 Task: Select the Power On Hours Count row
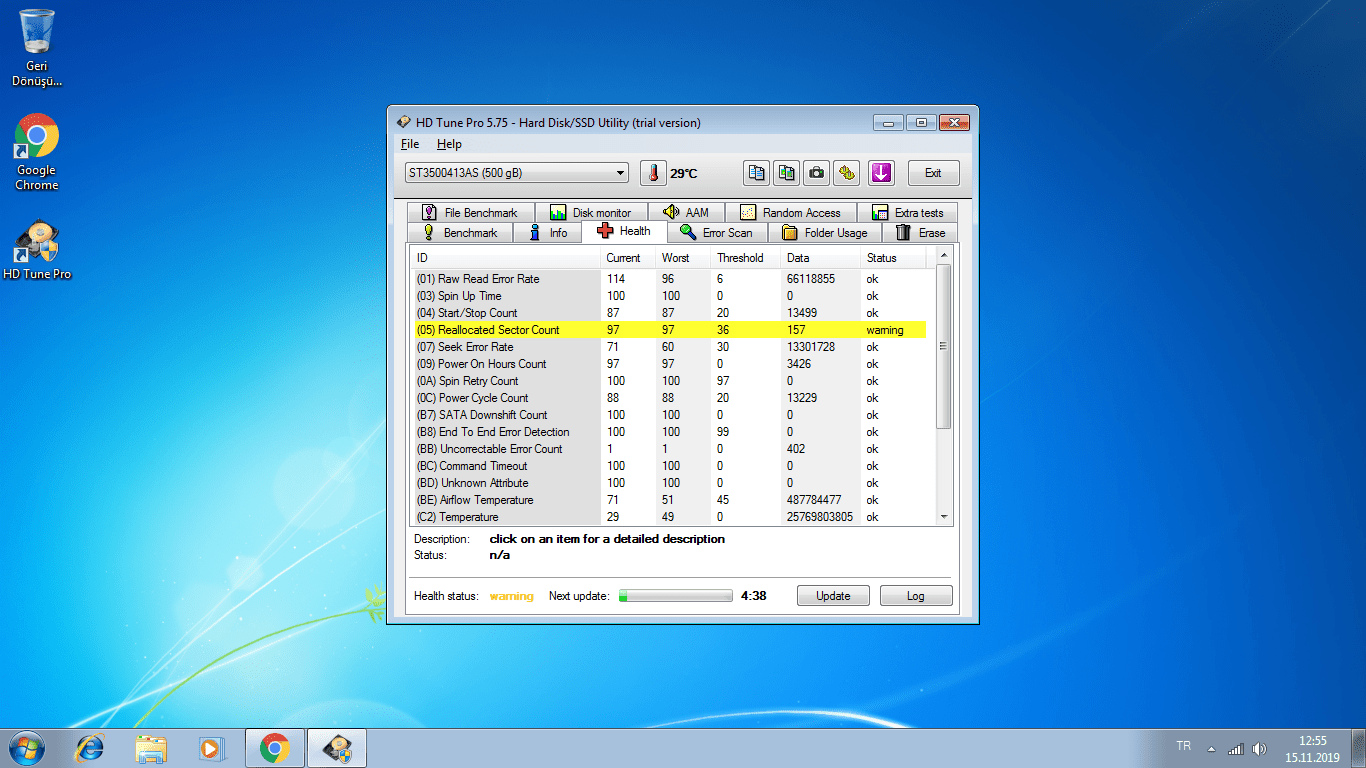(670, 364)
